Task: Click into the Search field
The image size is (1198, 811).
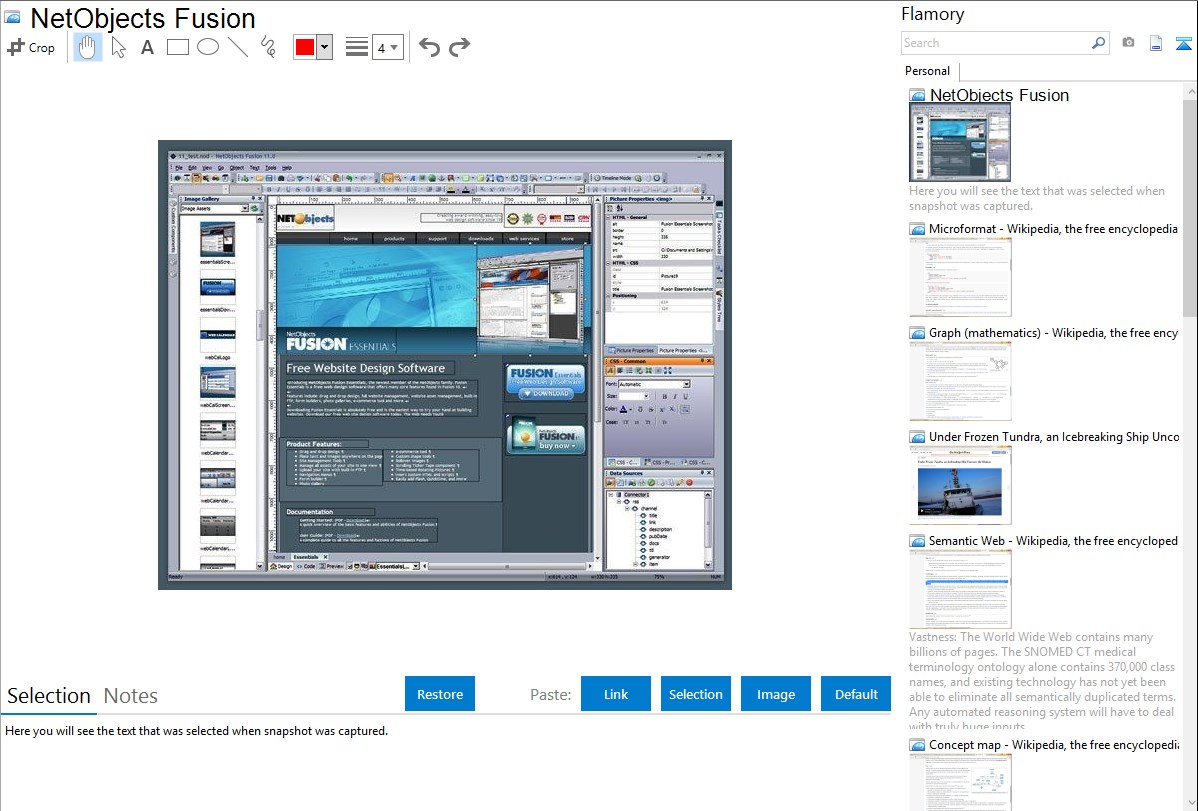Action: point(995,43)
